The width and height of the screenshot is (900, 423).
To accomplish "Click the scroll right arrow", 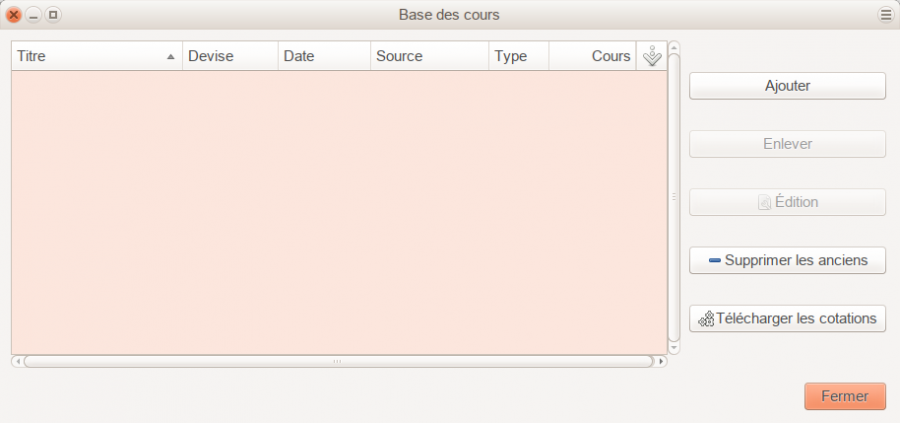I will pos(661,361).
